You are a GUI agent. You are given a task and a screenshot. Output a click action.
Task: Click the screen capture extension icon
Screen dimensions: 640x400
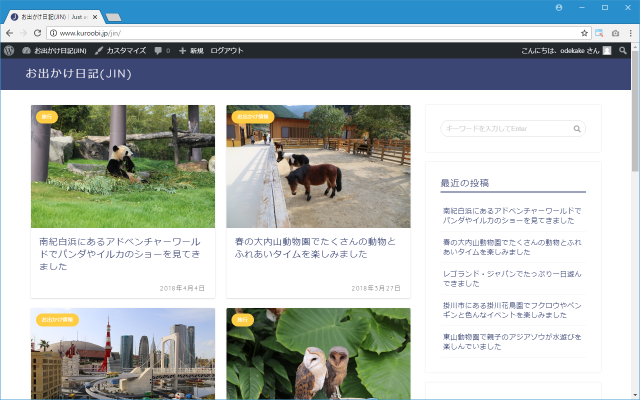tap(599, 33)
